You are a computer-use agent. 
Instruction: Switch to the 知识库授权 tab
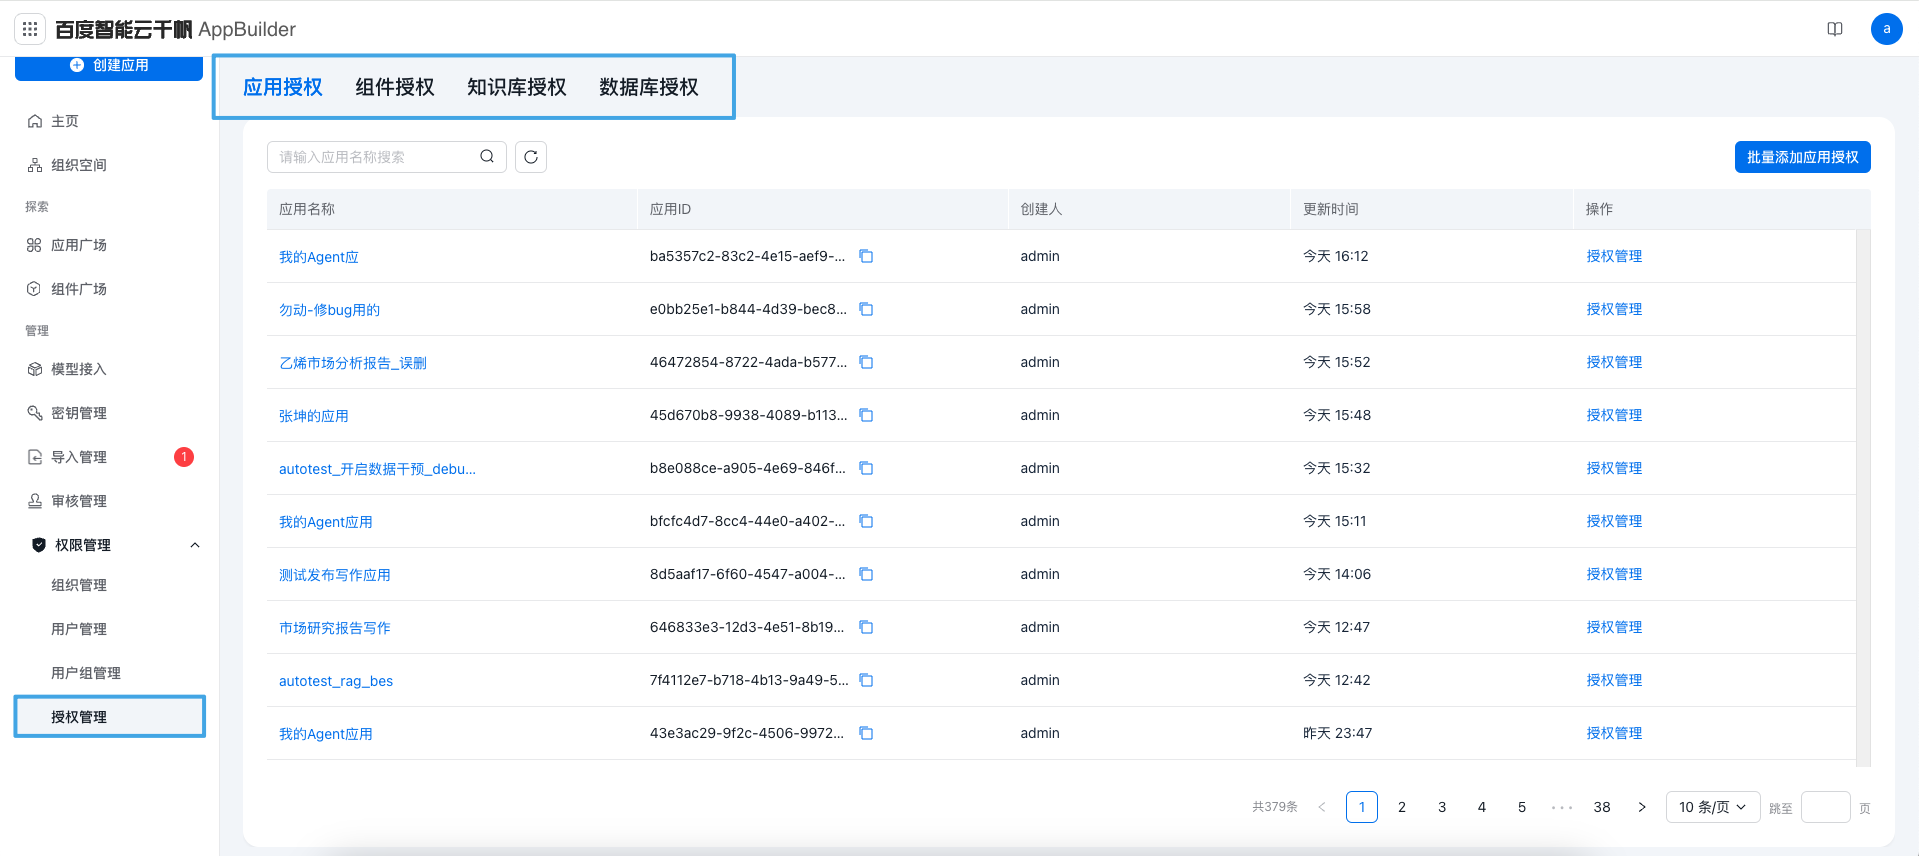(x=517, y=87)
